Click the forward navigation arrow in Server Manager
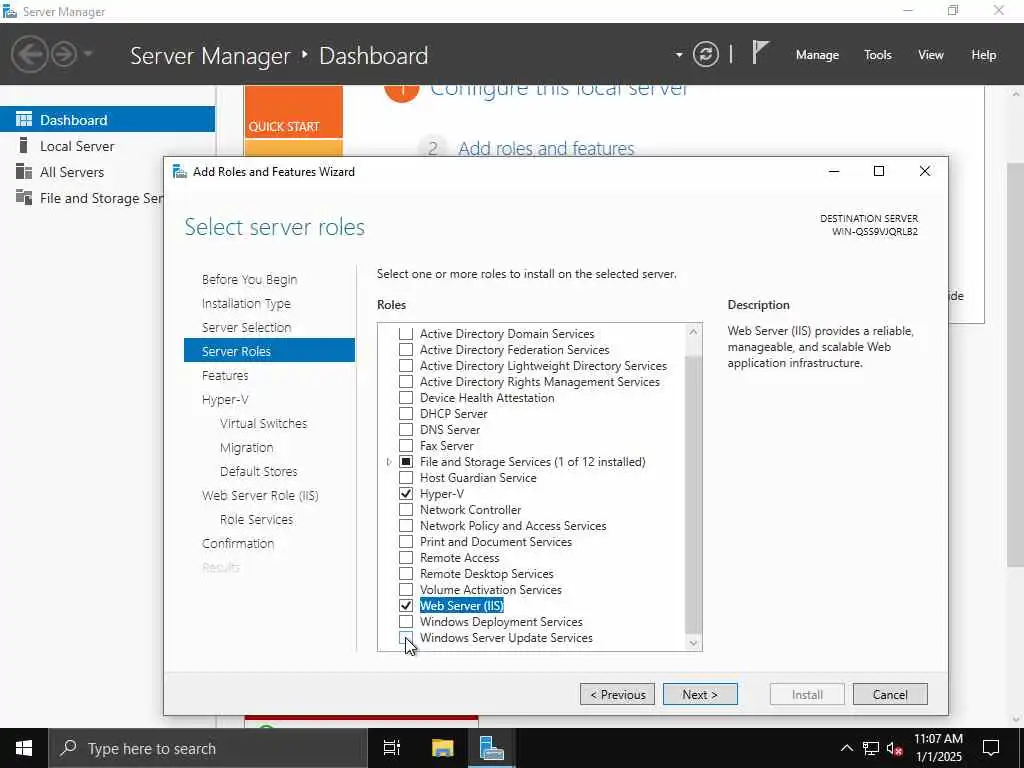The height and width of the screenshot is (768, 1024). click(64, 54)
